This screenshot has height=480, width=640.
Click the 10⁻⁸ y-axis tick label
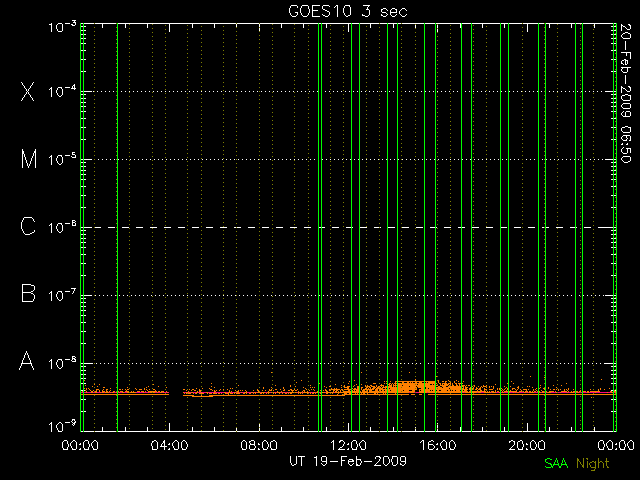point(62,363)
